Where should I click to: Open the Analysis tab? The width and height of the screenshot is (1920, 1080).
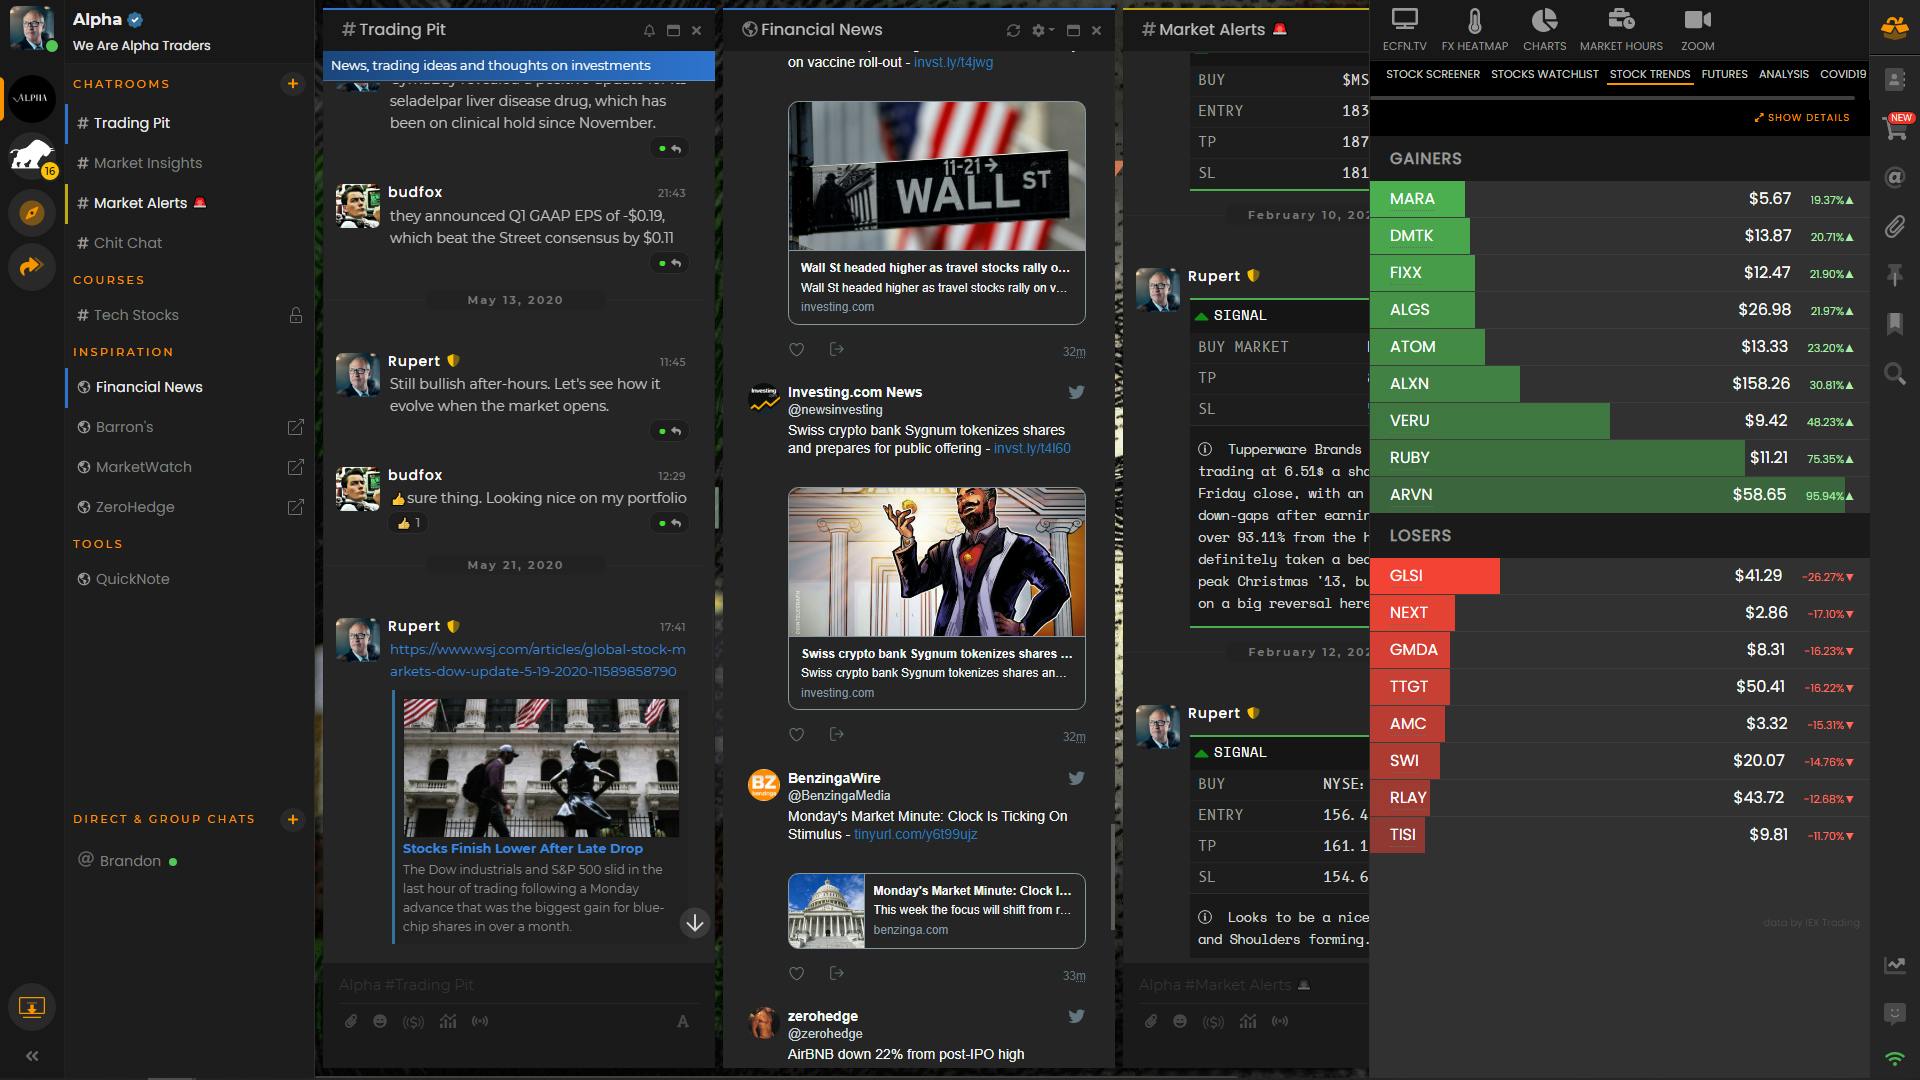(1783, 74)
